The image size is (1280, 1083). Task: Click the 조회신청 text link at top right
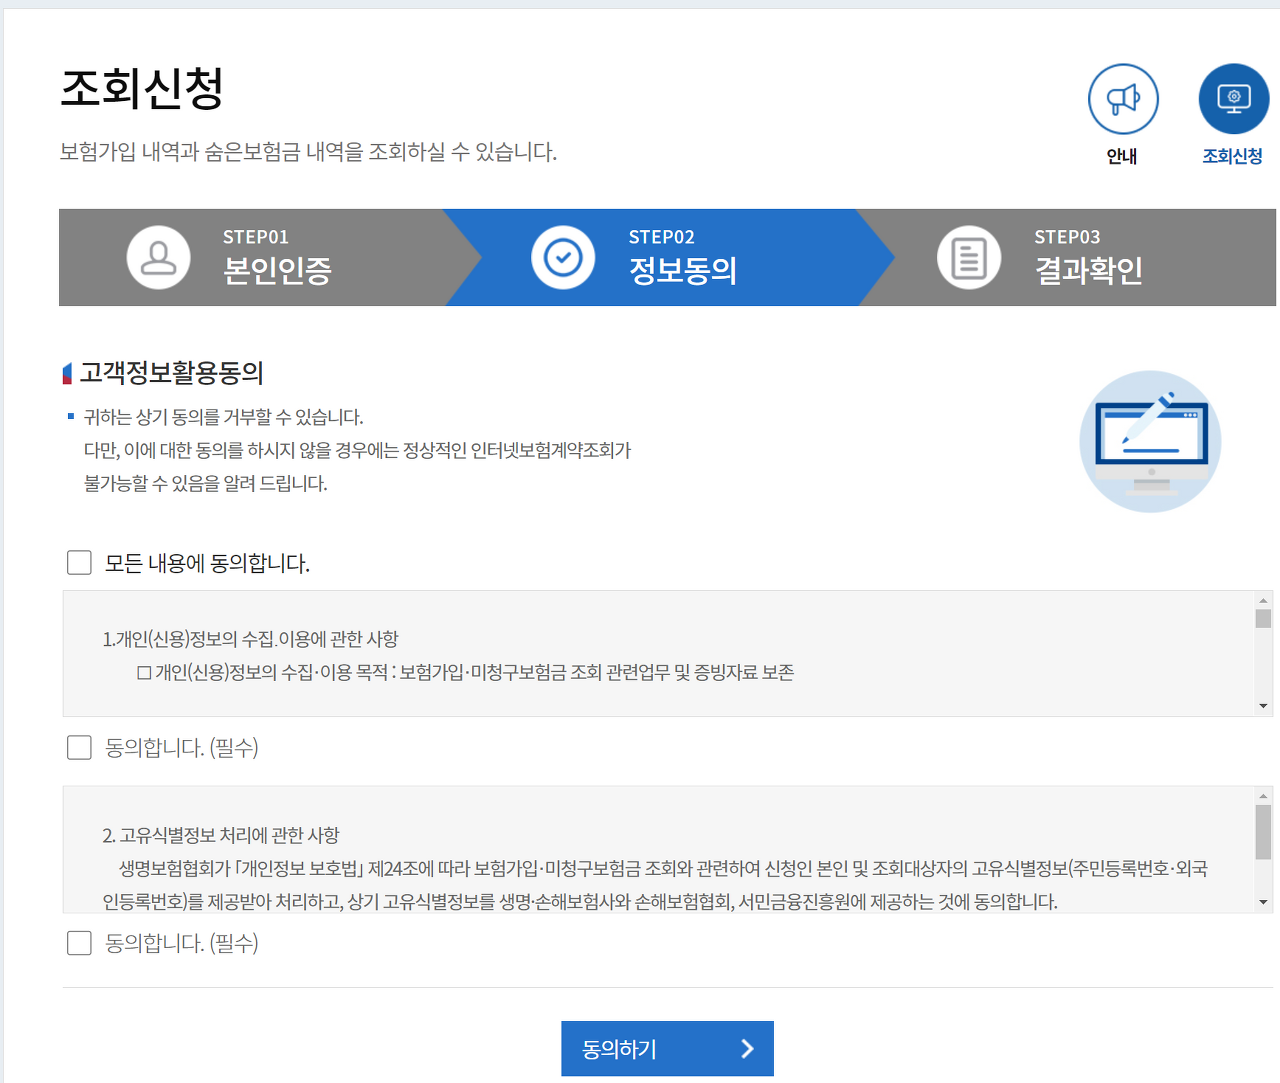click(1232, 156)
